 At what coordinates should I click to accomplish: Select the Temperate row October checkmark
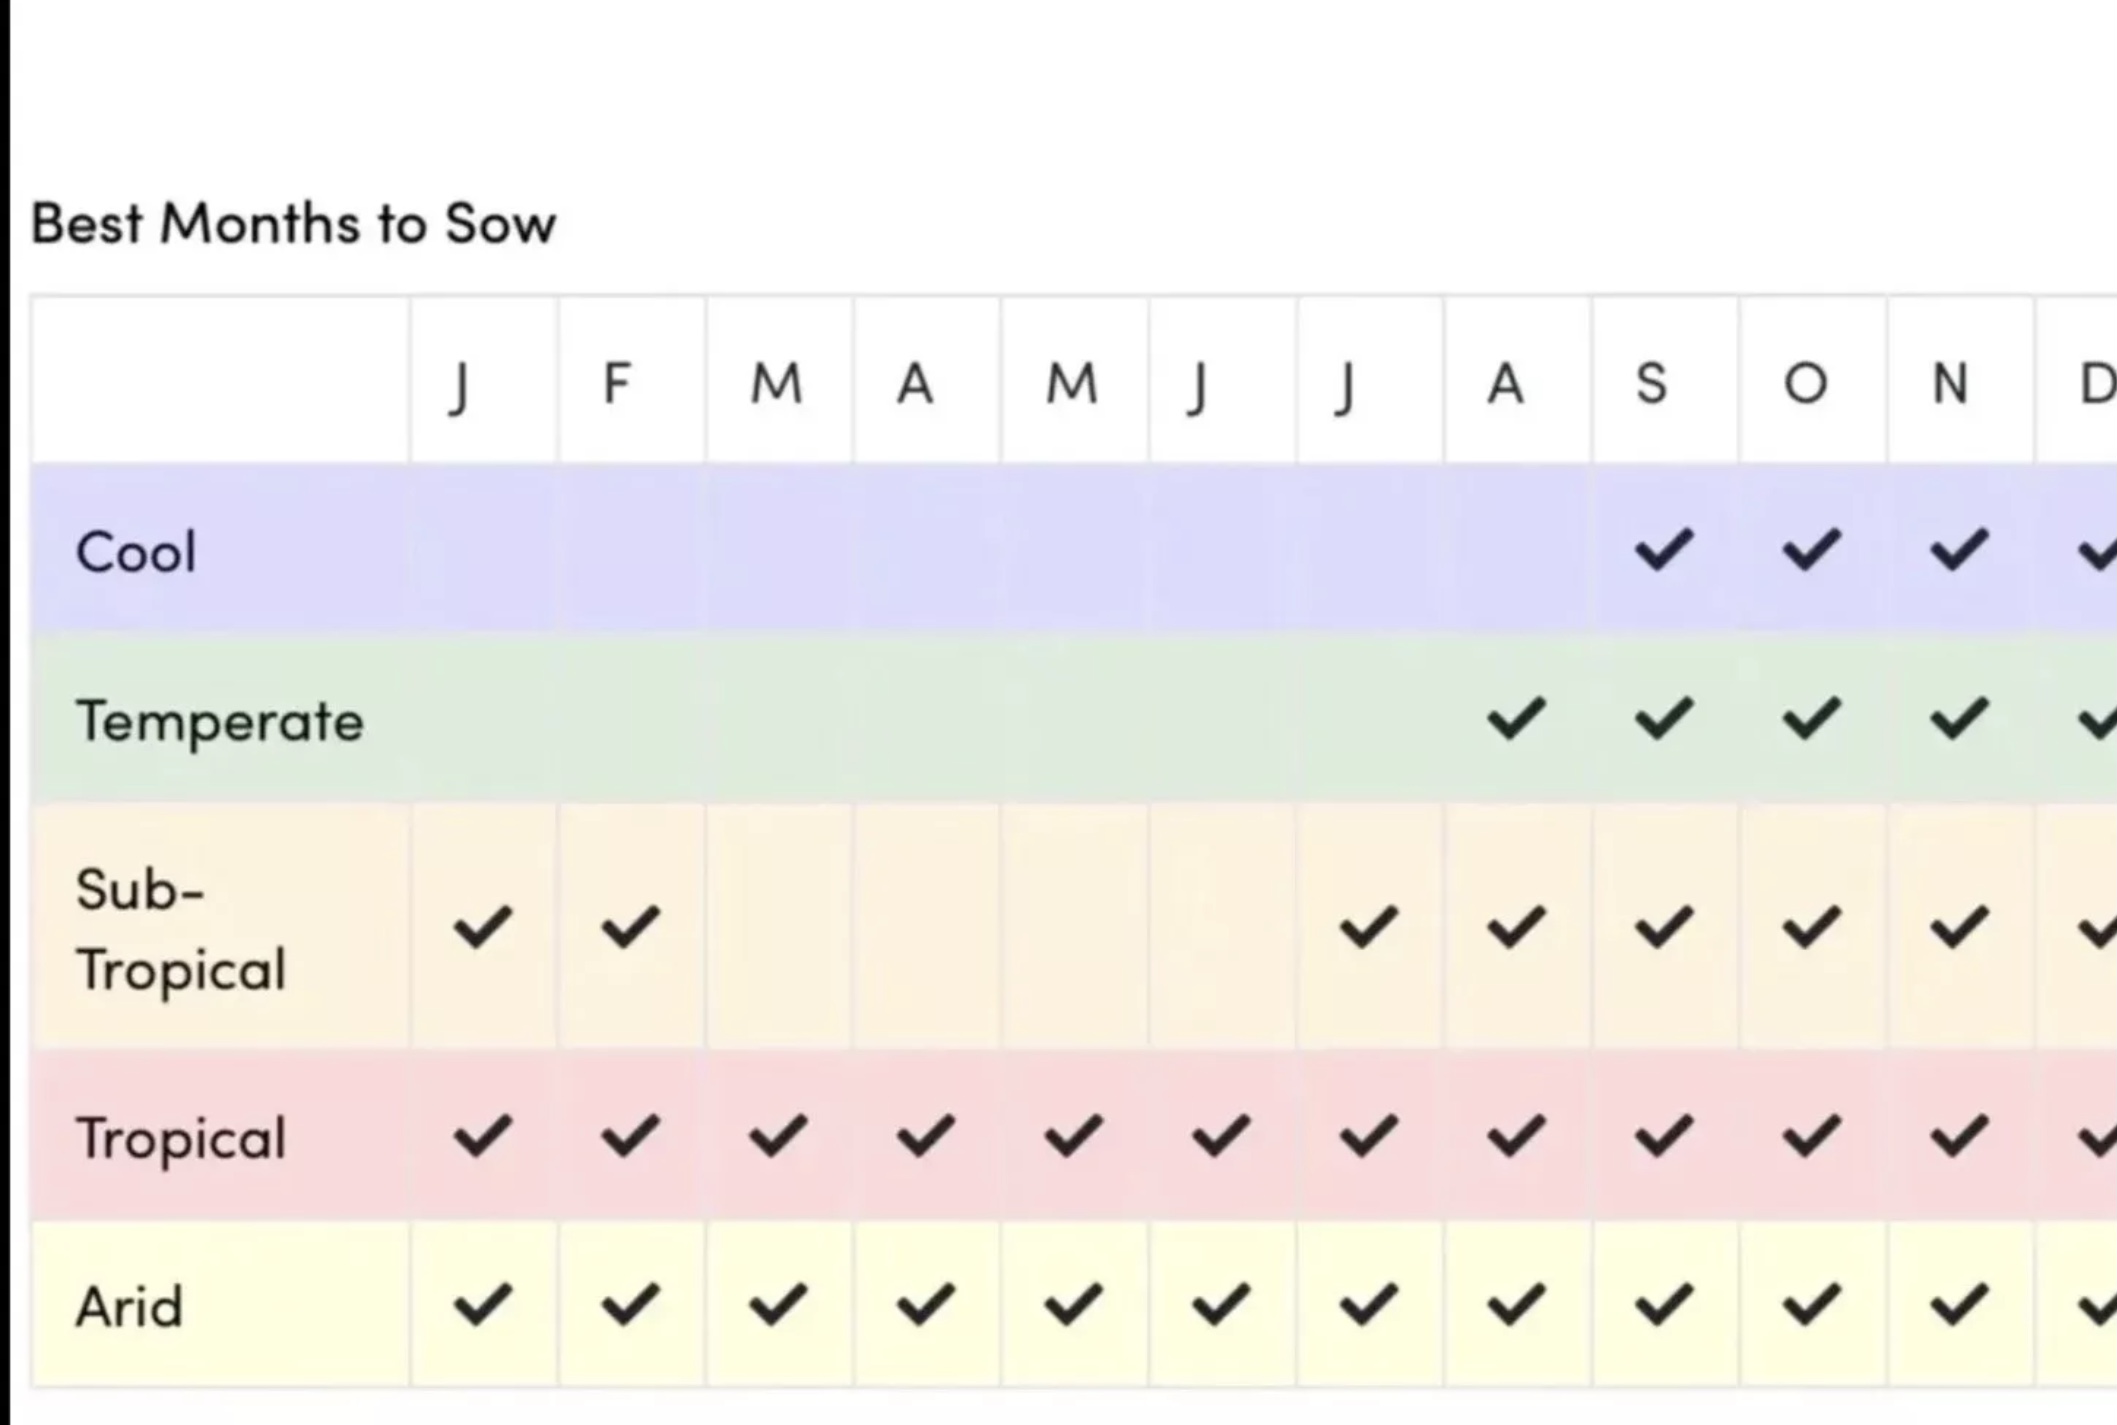[x=1811, y=718]
